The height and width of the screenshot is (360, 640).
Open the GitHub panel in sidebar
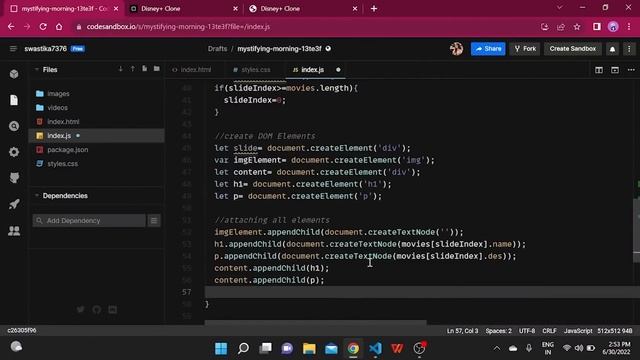[14, 178]
